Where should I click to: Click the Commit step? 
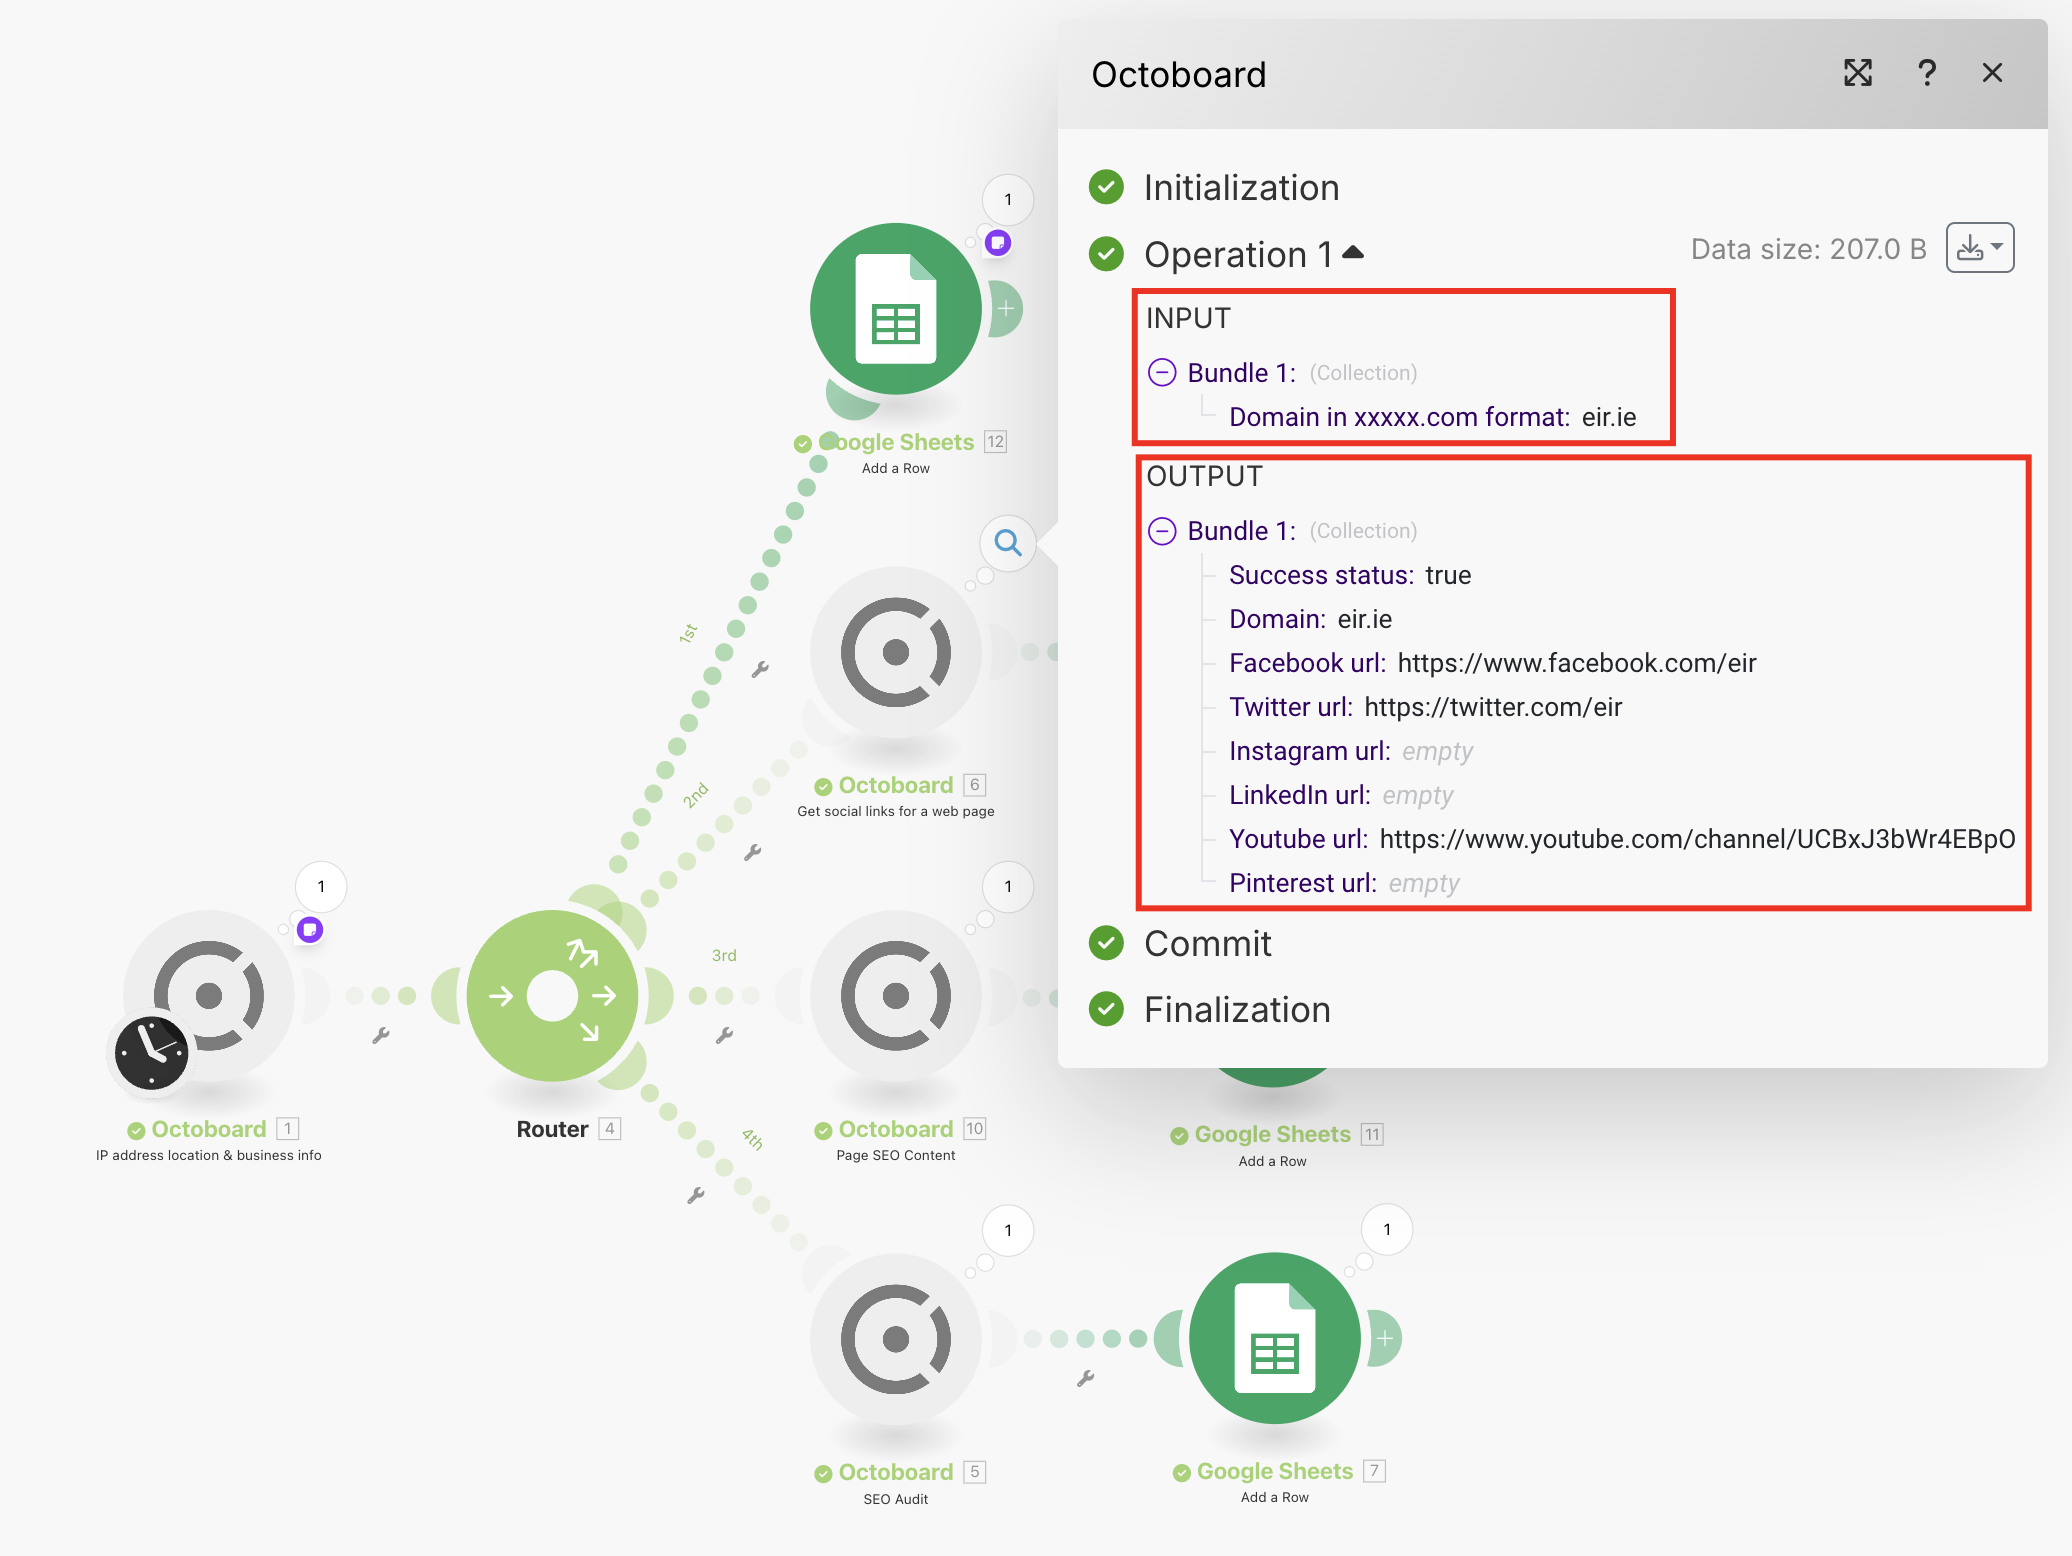1207,944
